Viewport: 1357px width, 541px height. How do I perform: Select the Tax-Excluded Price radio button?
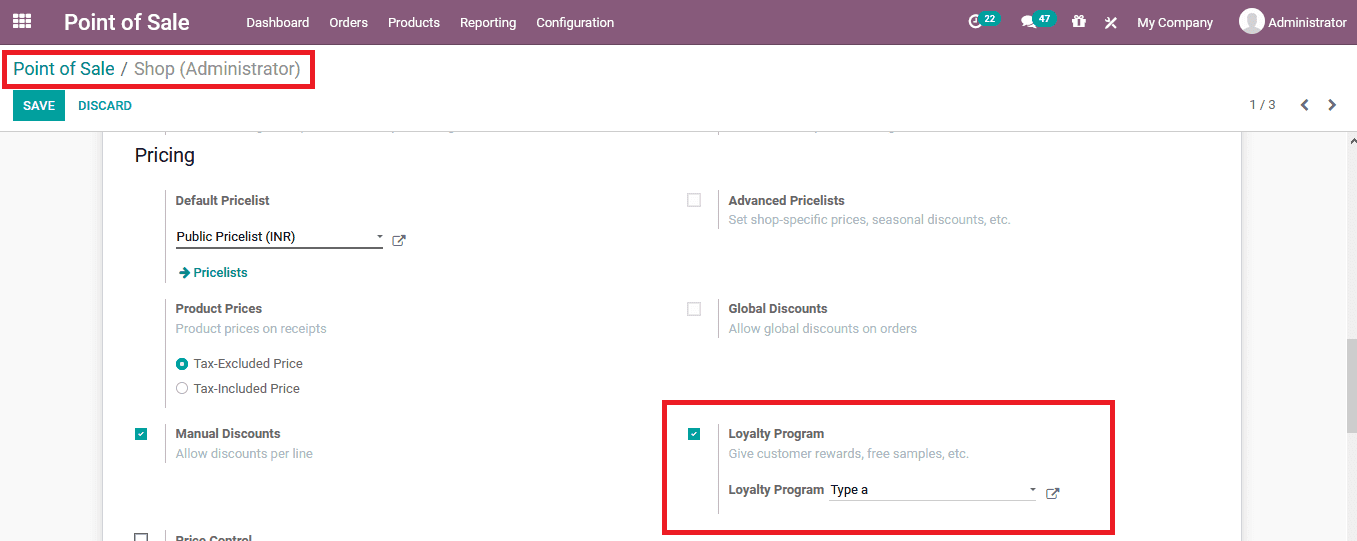pyautogui.click(x=182, y=364)
